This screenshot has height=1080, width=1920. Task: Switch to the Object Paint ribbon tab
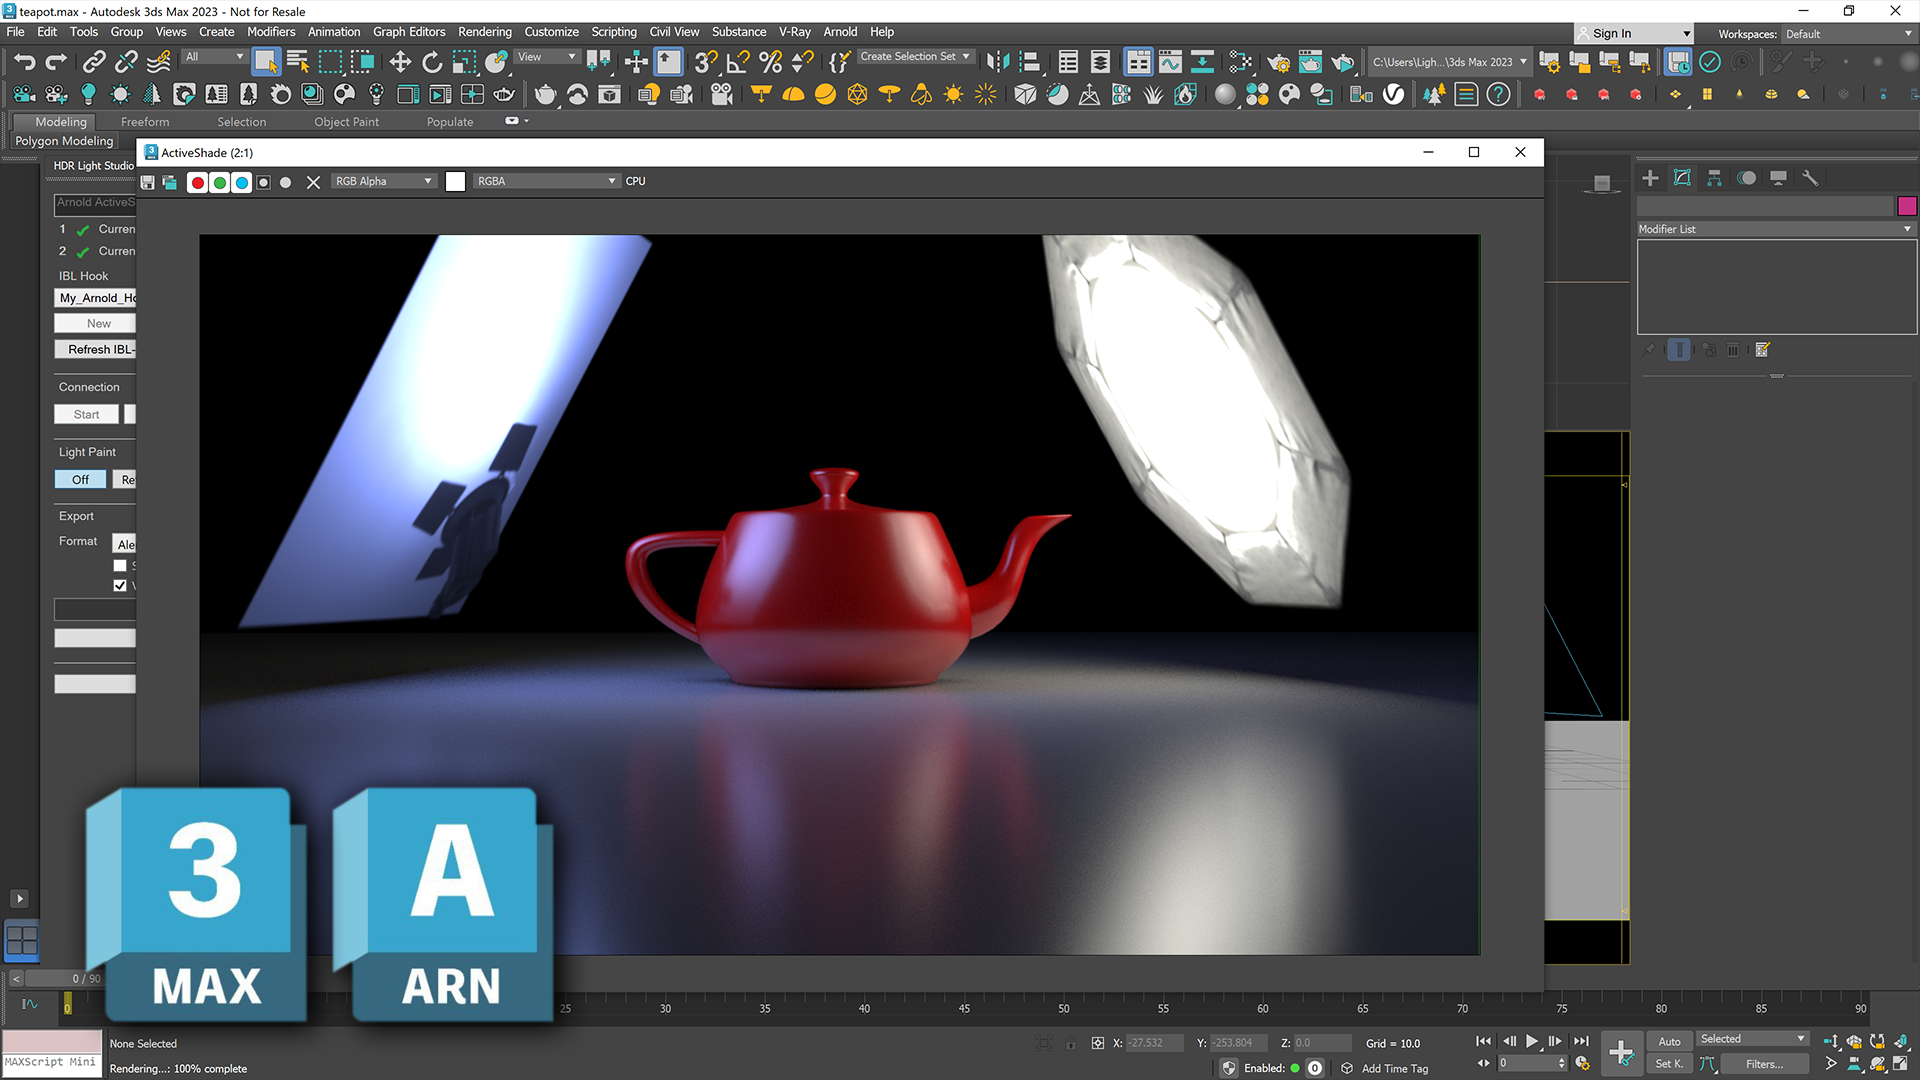tap(346, 122)
